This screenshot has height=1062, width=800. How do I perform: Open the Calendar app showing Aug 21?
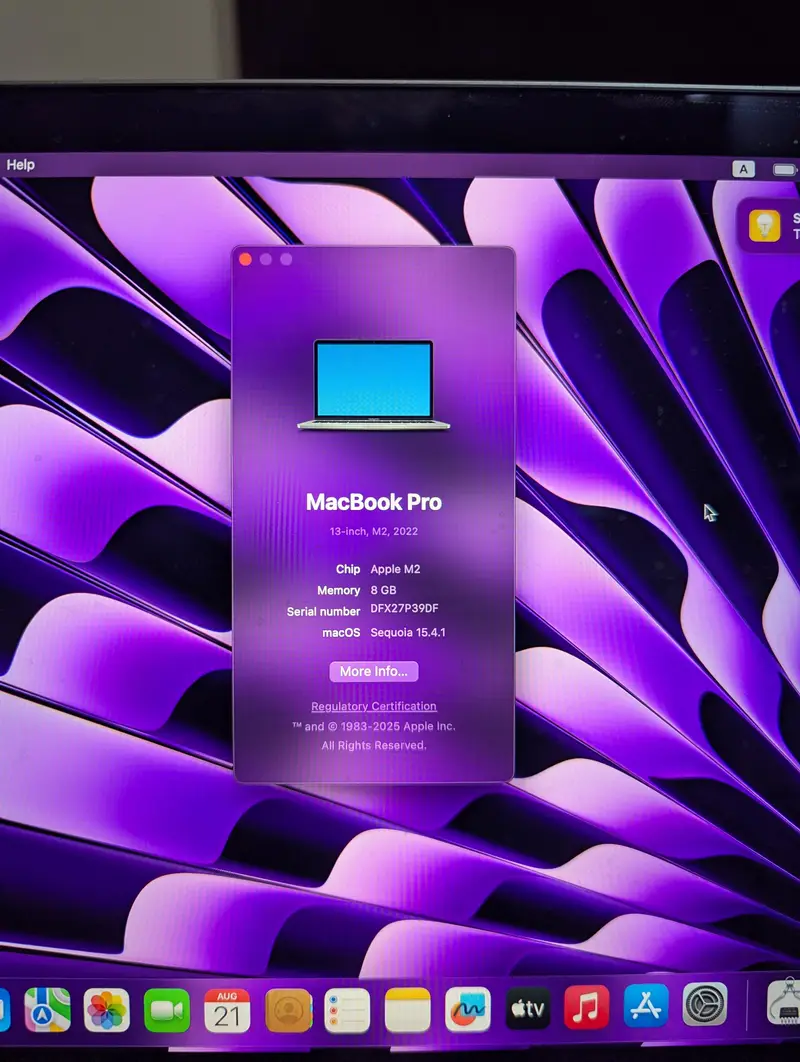point(227,1009)
